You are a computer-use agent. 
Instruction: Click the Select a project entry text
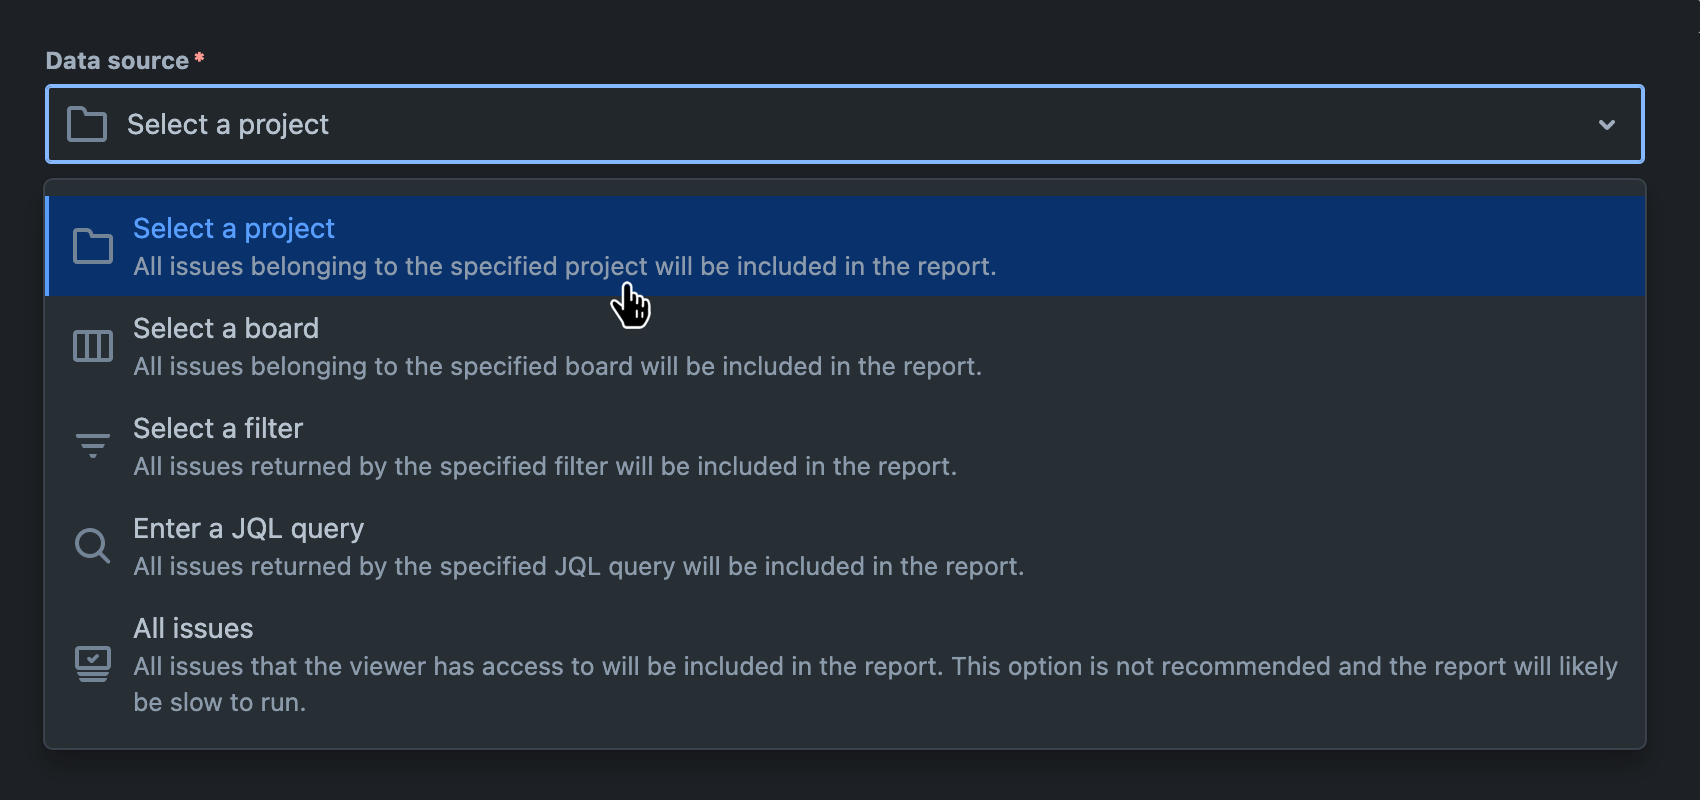pos(234,228)
